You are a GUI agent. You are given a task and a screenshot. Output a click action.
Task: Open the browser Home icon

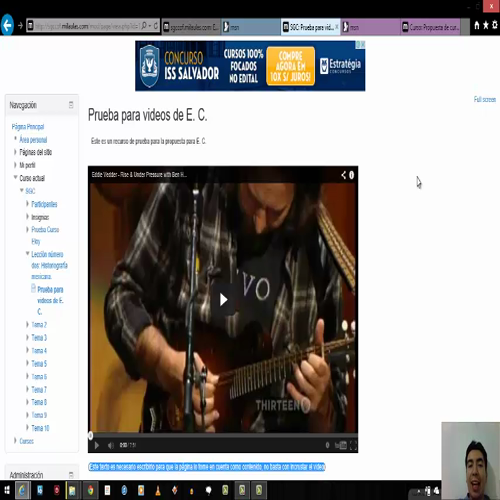[x=477, y=25]
